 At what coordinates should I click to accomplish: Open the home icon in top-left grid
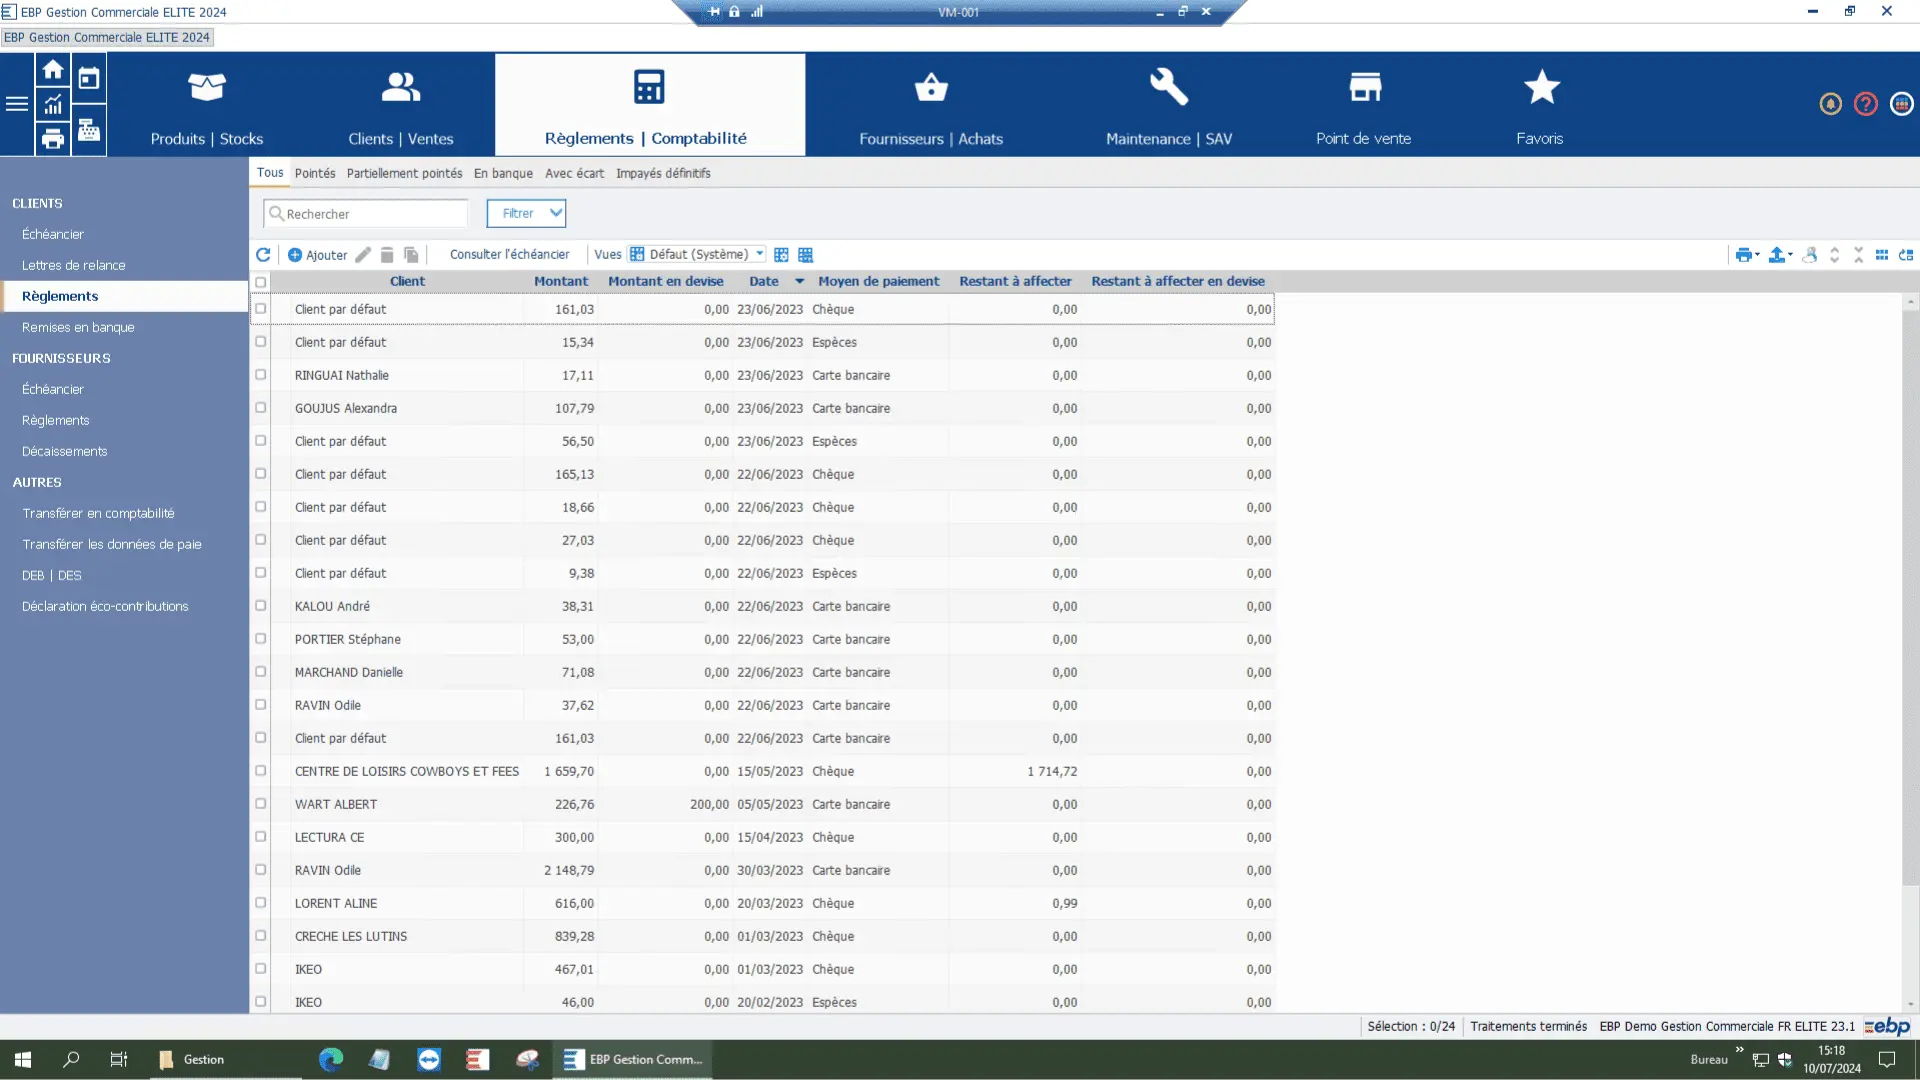tap(53, 71)
